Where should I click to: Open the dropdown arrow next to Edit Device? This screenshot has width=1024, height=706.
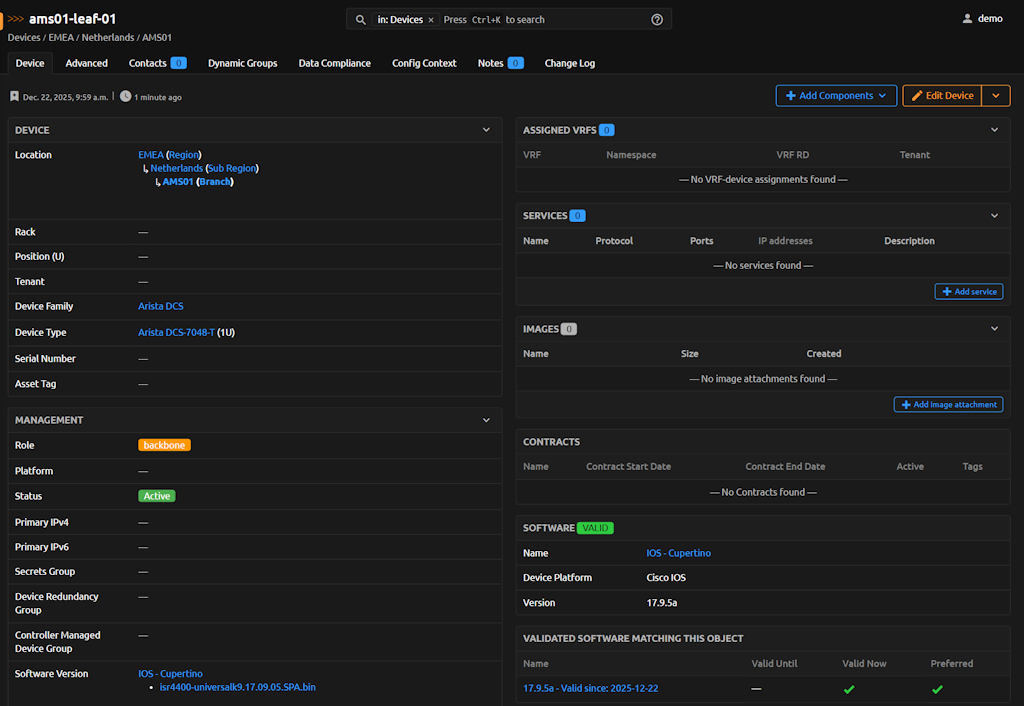[x=995, y=96]
